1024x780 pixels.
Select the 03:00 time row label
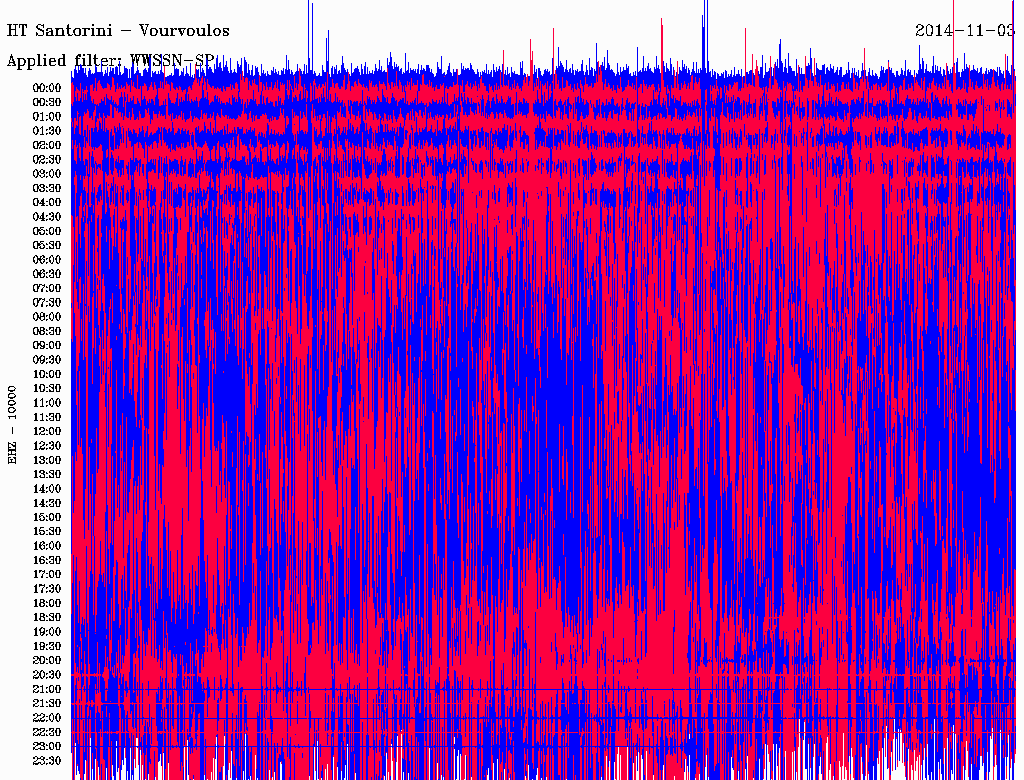[x=47, y=174]
